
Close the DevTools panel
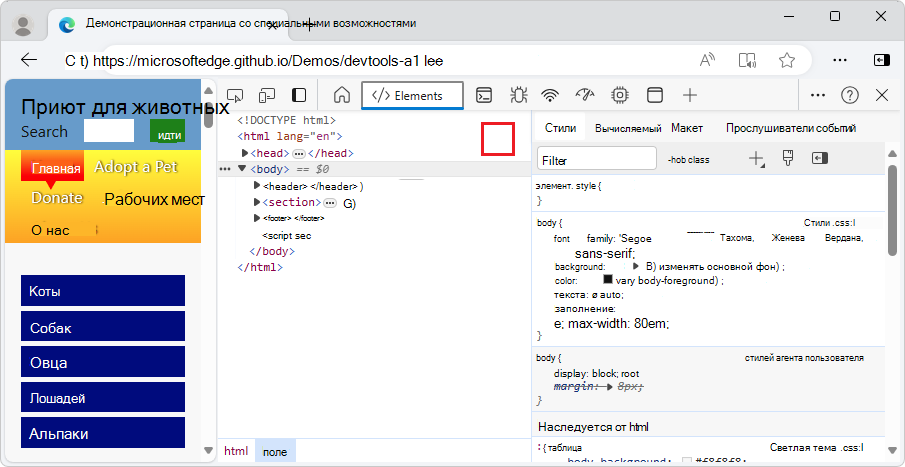(x=882, y=95)
